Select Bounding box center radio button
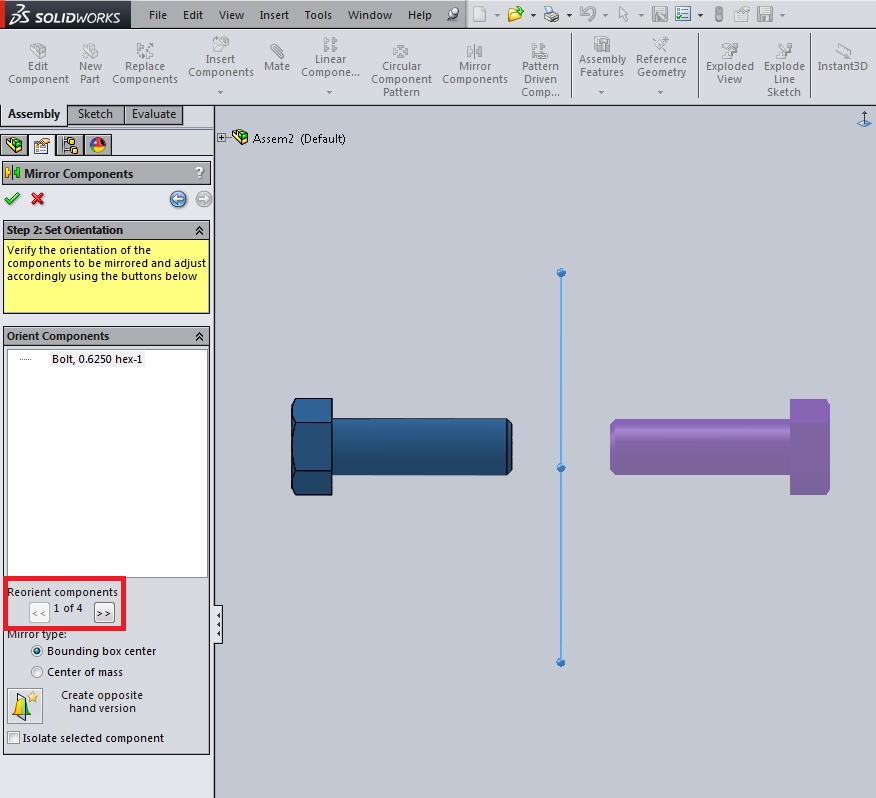The height and width of the screenshot is (798, 876). click(x=37, y=651)
